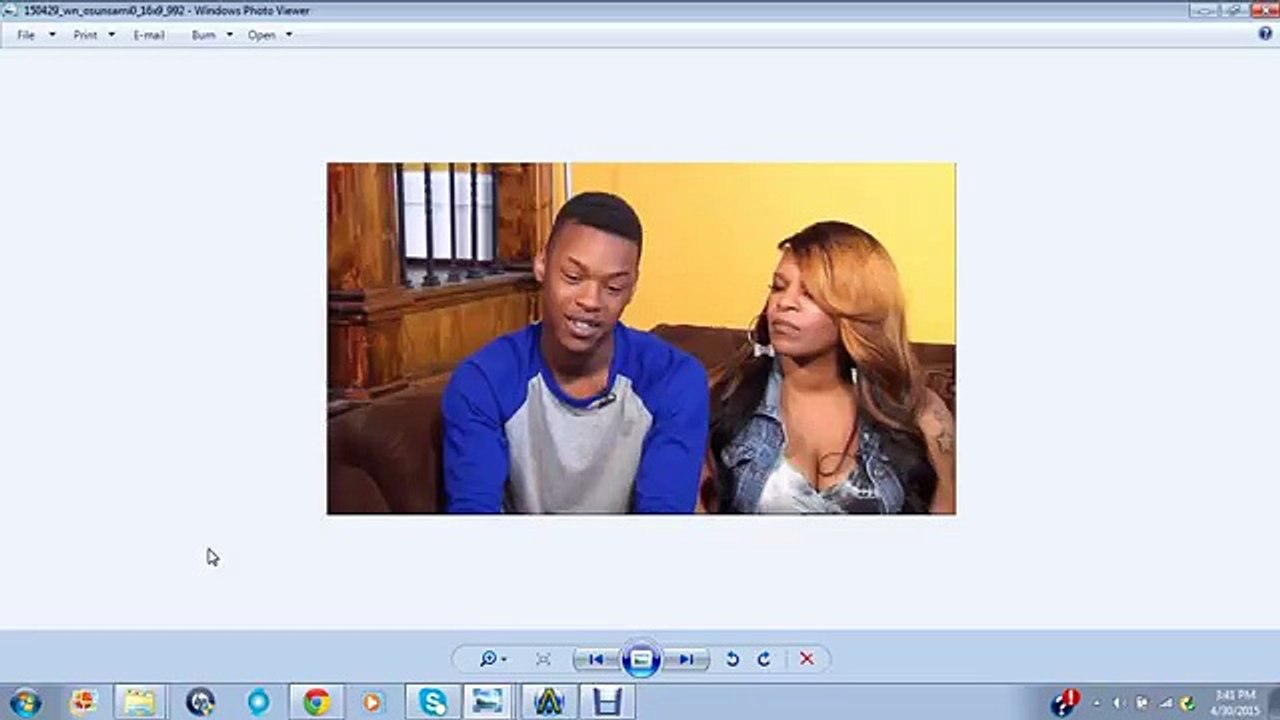Viewport: 1280px width, 720px height.
Task: Open the blue floppy disk taskbar app
Action: pyautogui.click(x=607, y=702)
